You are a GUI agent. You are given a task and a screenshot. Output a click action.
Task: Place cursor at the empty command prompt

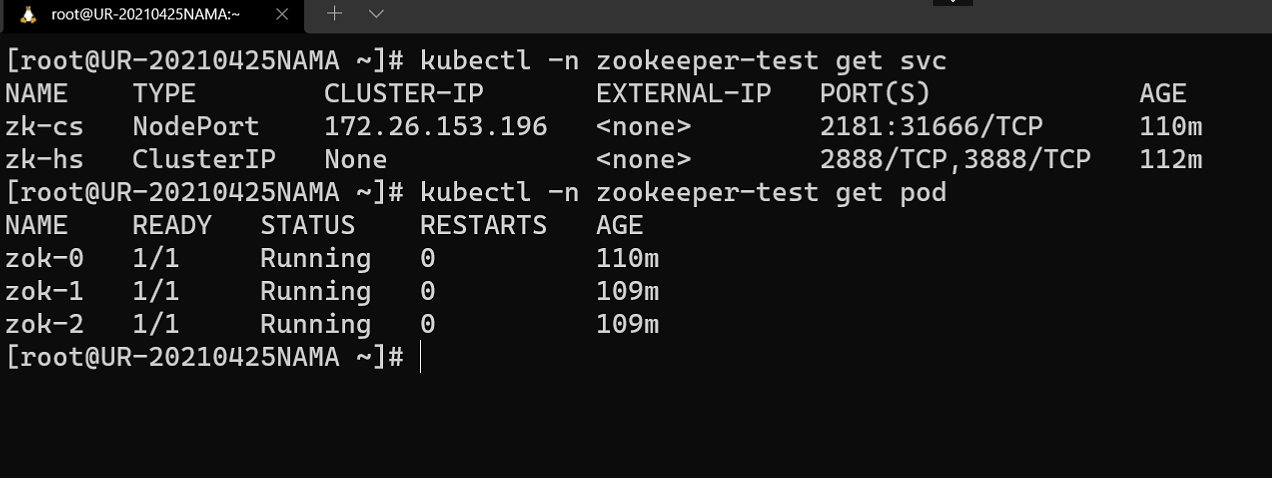421,357
